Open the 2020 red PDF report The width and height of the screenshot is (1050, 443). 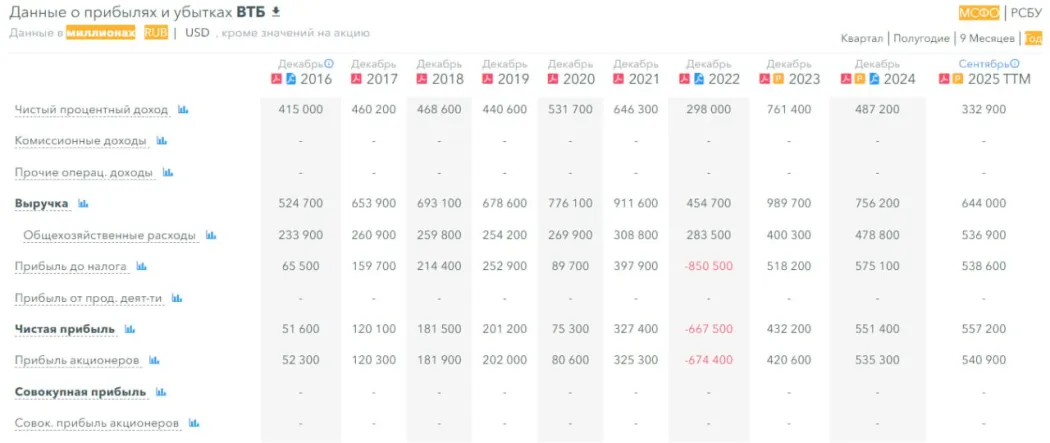click(553, 79)
